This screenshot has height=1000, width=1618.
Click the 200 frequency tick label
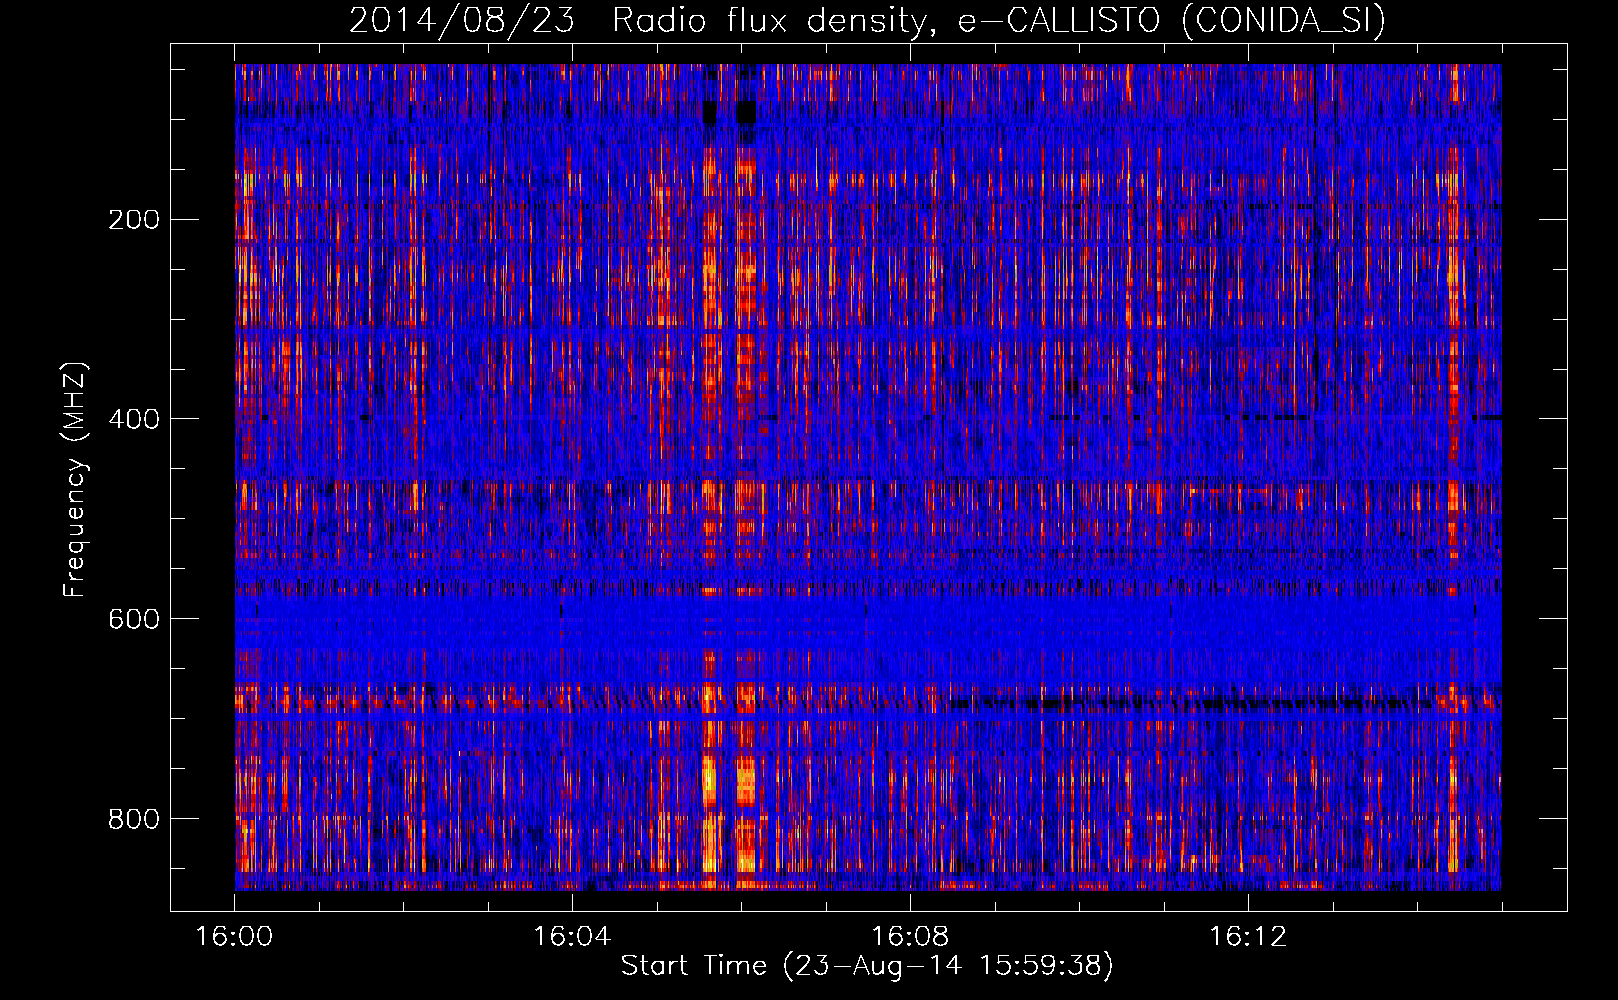coord(134,219)
